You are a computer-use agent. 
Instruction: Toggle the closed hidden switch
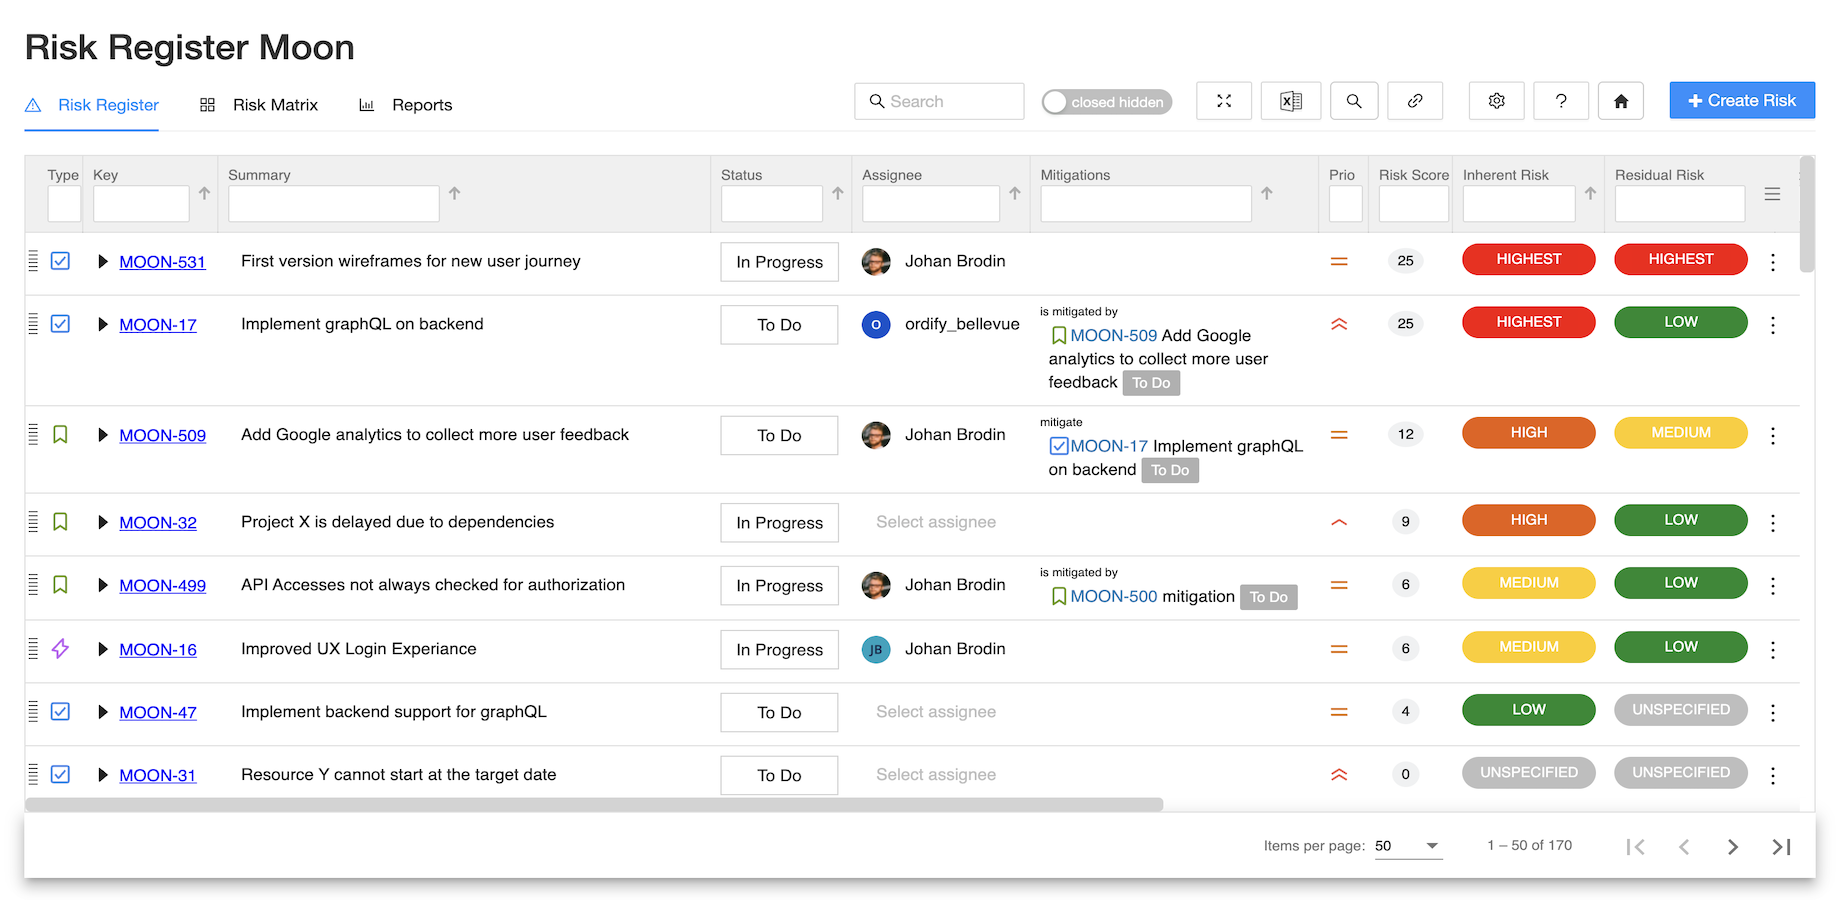[1106, 102]
